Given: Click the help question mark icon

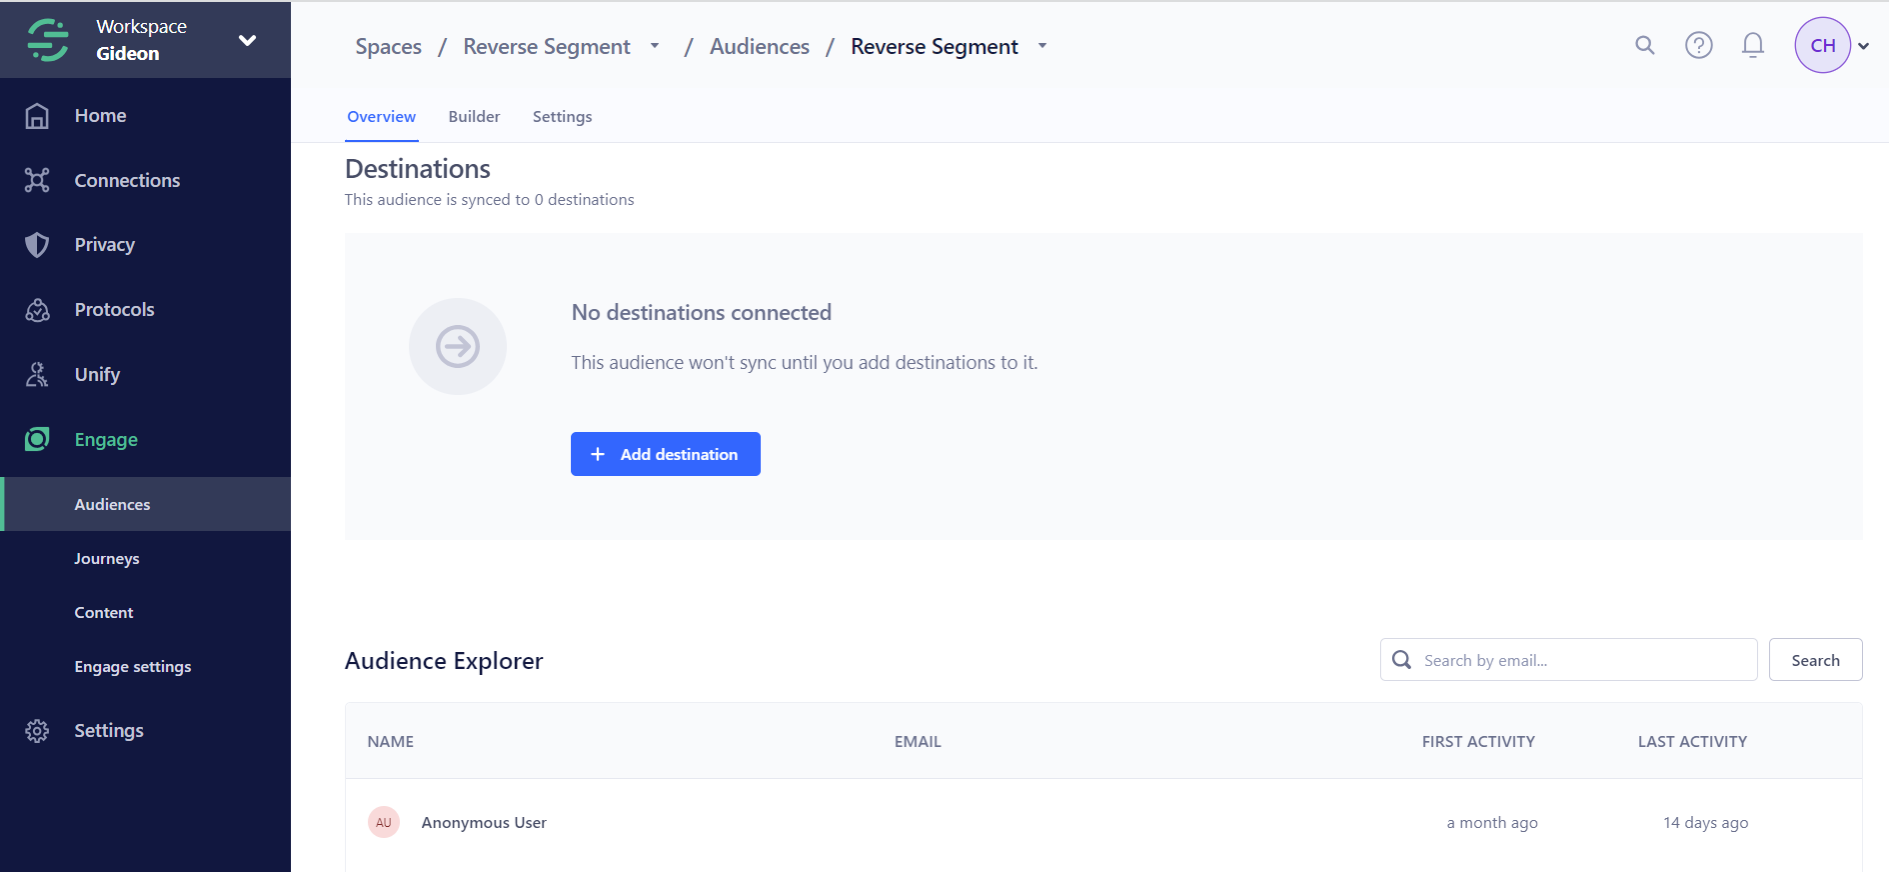Looking at the screenshot, I should (x=1698, y=45).
